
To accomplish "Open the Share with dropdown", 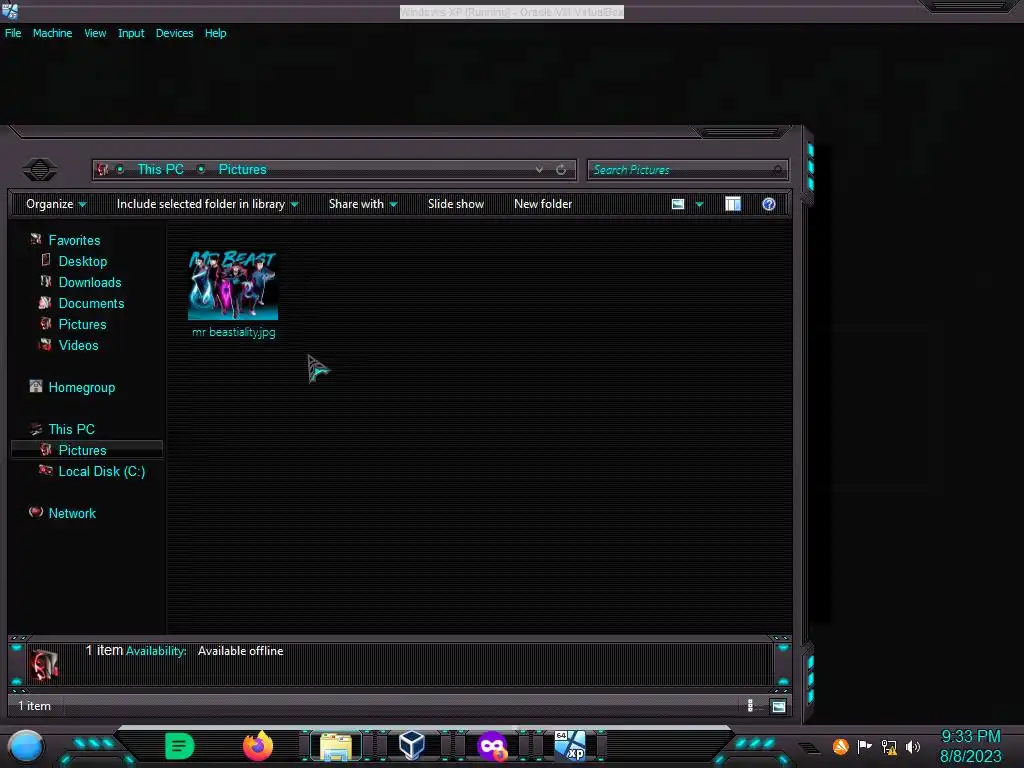I will (x=363, y=204).
